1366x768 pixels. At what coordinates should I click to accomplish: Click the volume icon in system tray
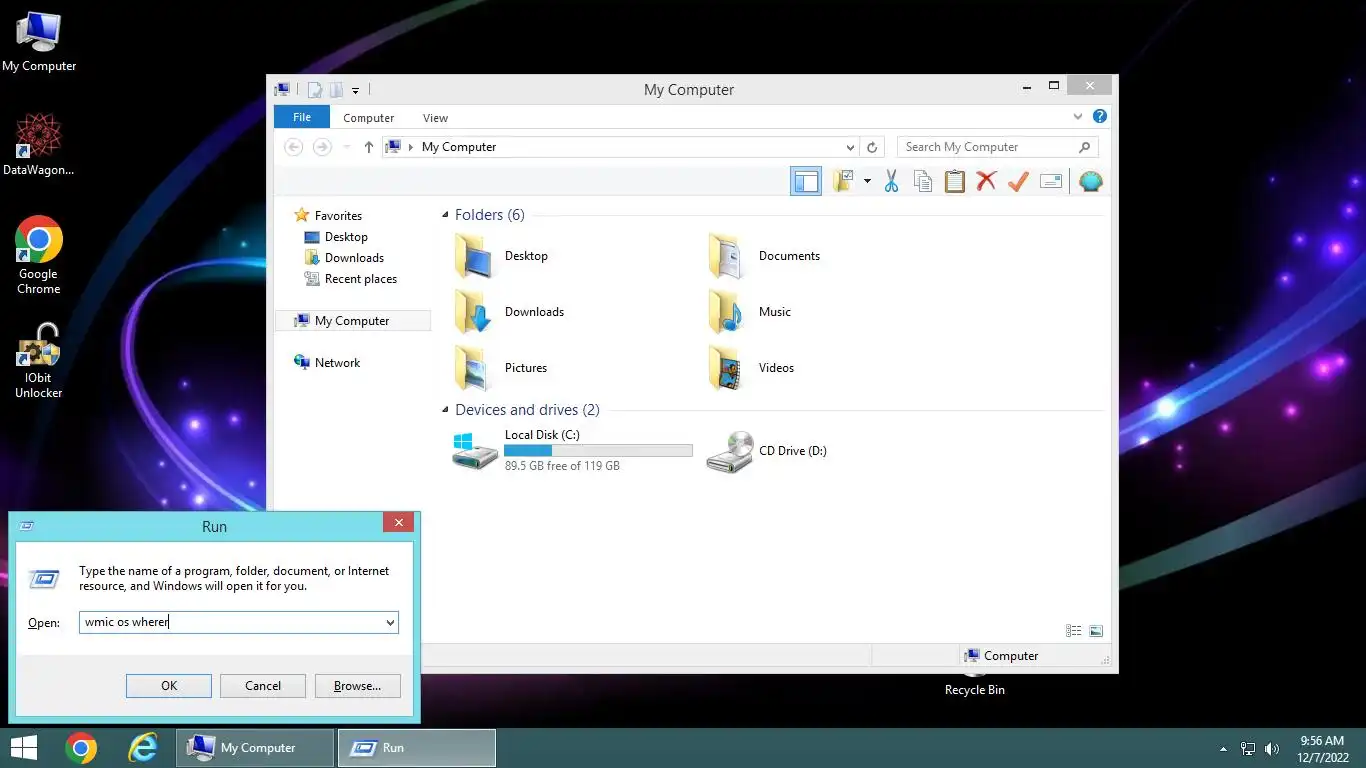(1272, 748)
